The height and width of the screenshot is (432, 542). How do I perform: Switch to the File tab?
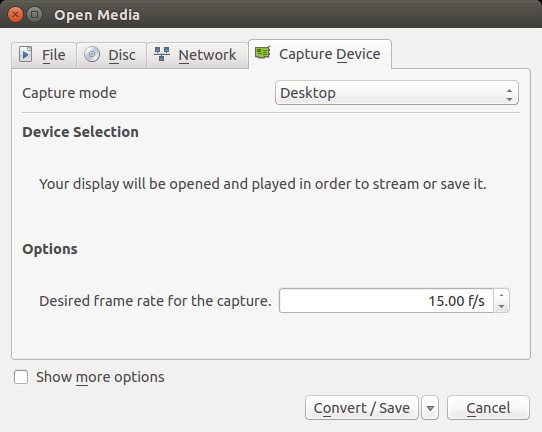click(44, 55)
